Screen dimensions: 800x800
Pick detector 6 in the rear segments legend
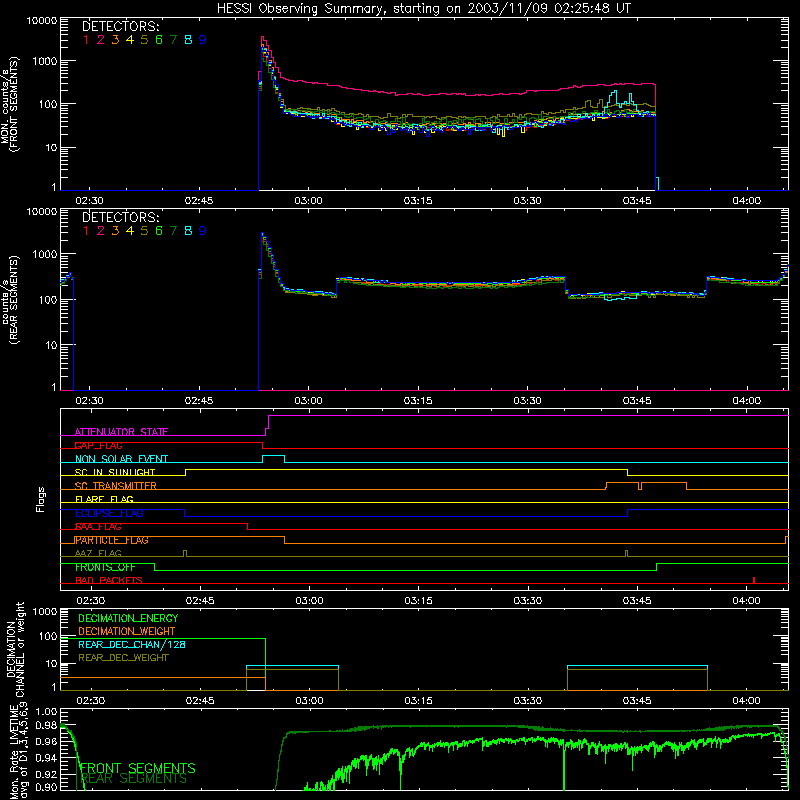(159, 231)
